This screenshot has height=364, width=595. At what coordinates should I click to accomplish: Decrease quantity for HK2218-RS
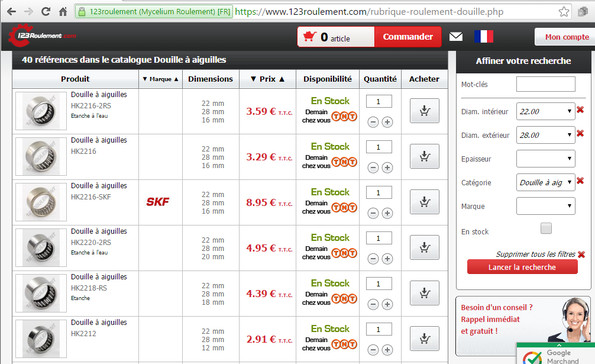(x=373, y=304)
